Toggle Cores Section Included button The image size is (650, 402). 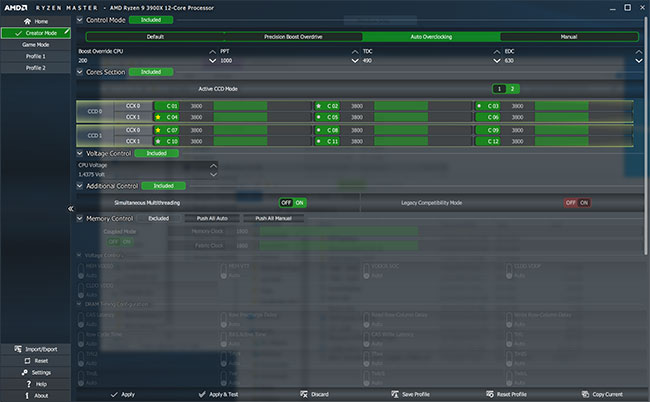[x=151, y=72]
